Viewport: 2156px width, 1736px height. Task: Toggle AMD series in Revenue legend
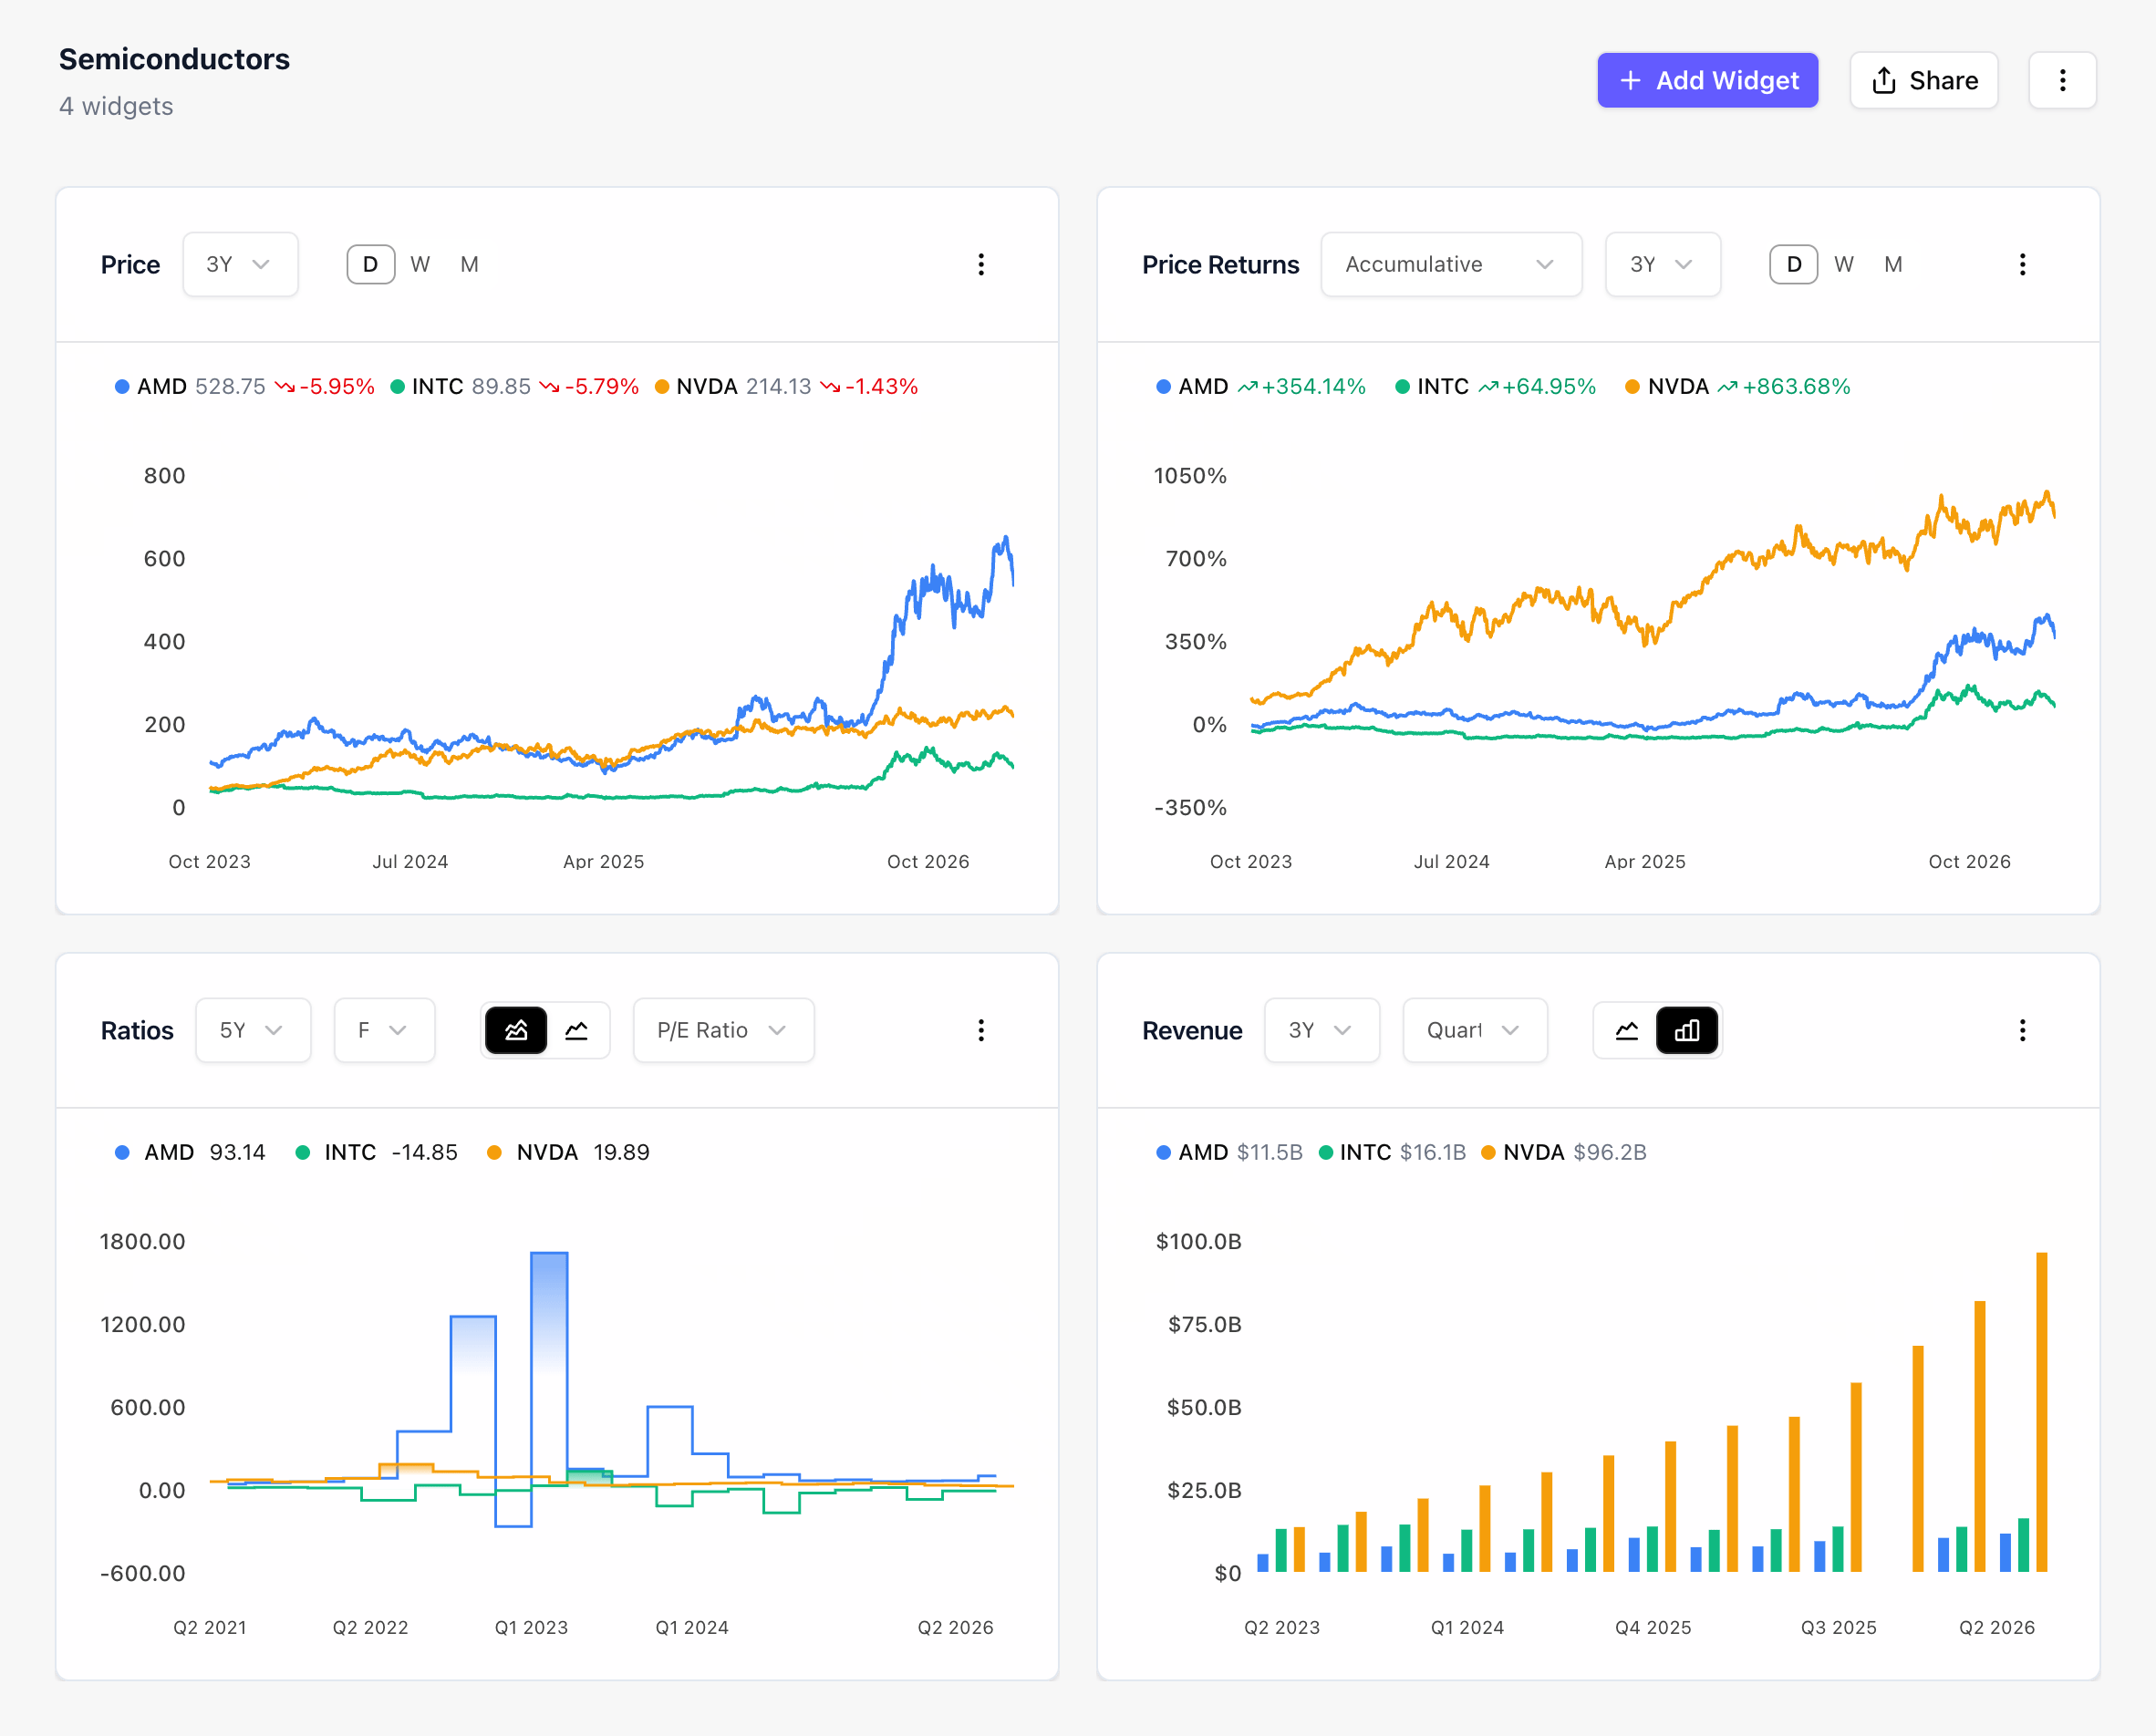1229,1153
